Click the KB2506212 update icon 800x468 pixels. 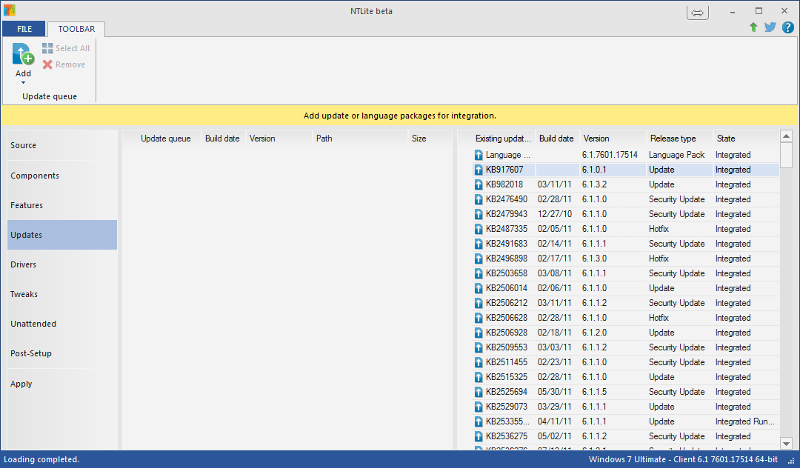click(479, 303)
